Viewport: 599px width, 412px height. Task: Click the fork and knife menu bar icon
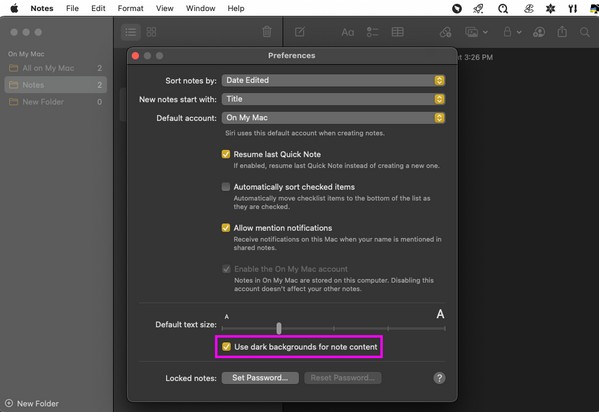point(572,8)
